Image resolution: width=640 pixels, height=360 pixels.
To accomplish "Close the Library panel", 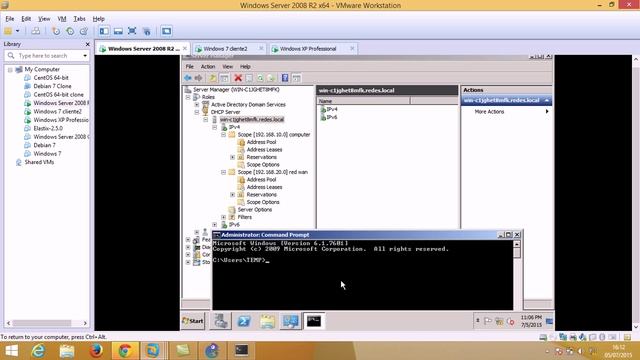I will 87,44.
